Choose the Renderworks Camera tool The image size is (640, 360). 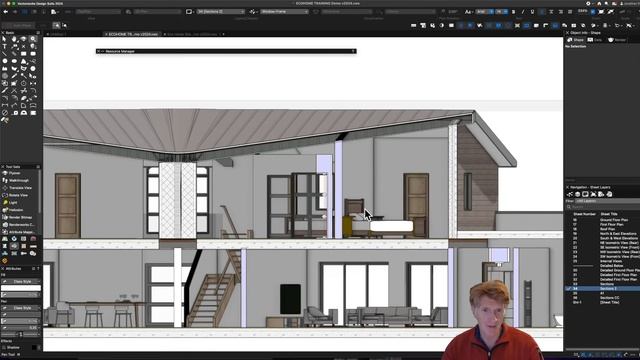(x=20, y=224)
